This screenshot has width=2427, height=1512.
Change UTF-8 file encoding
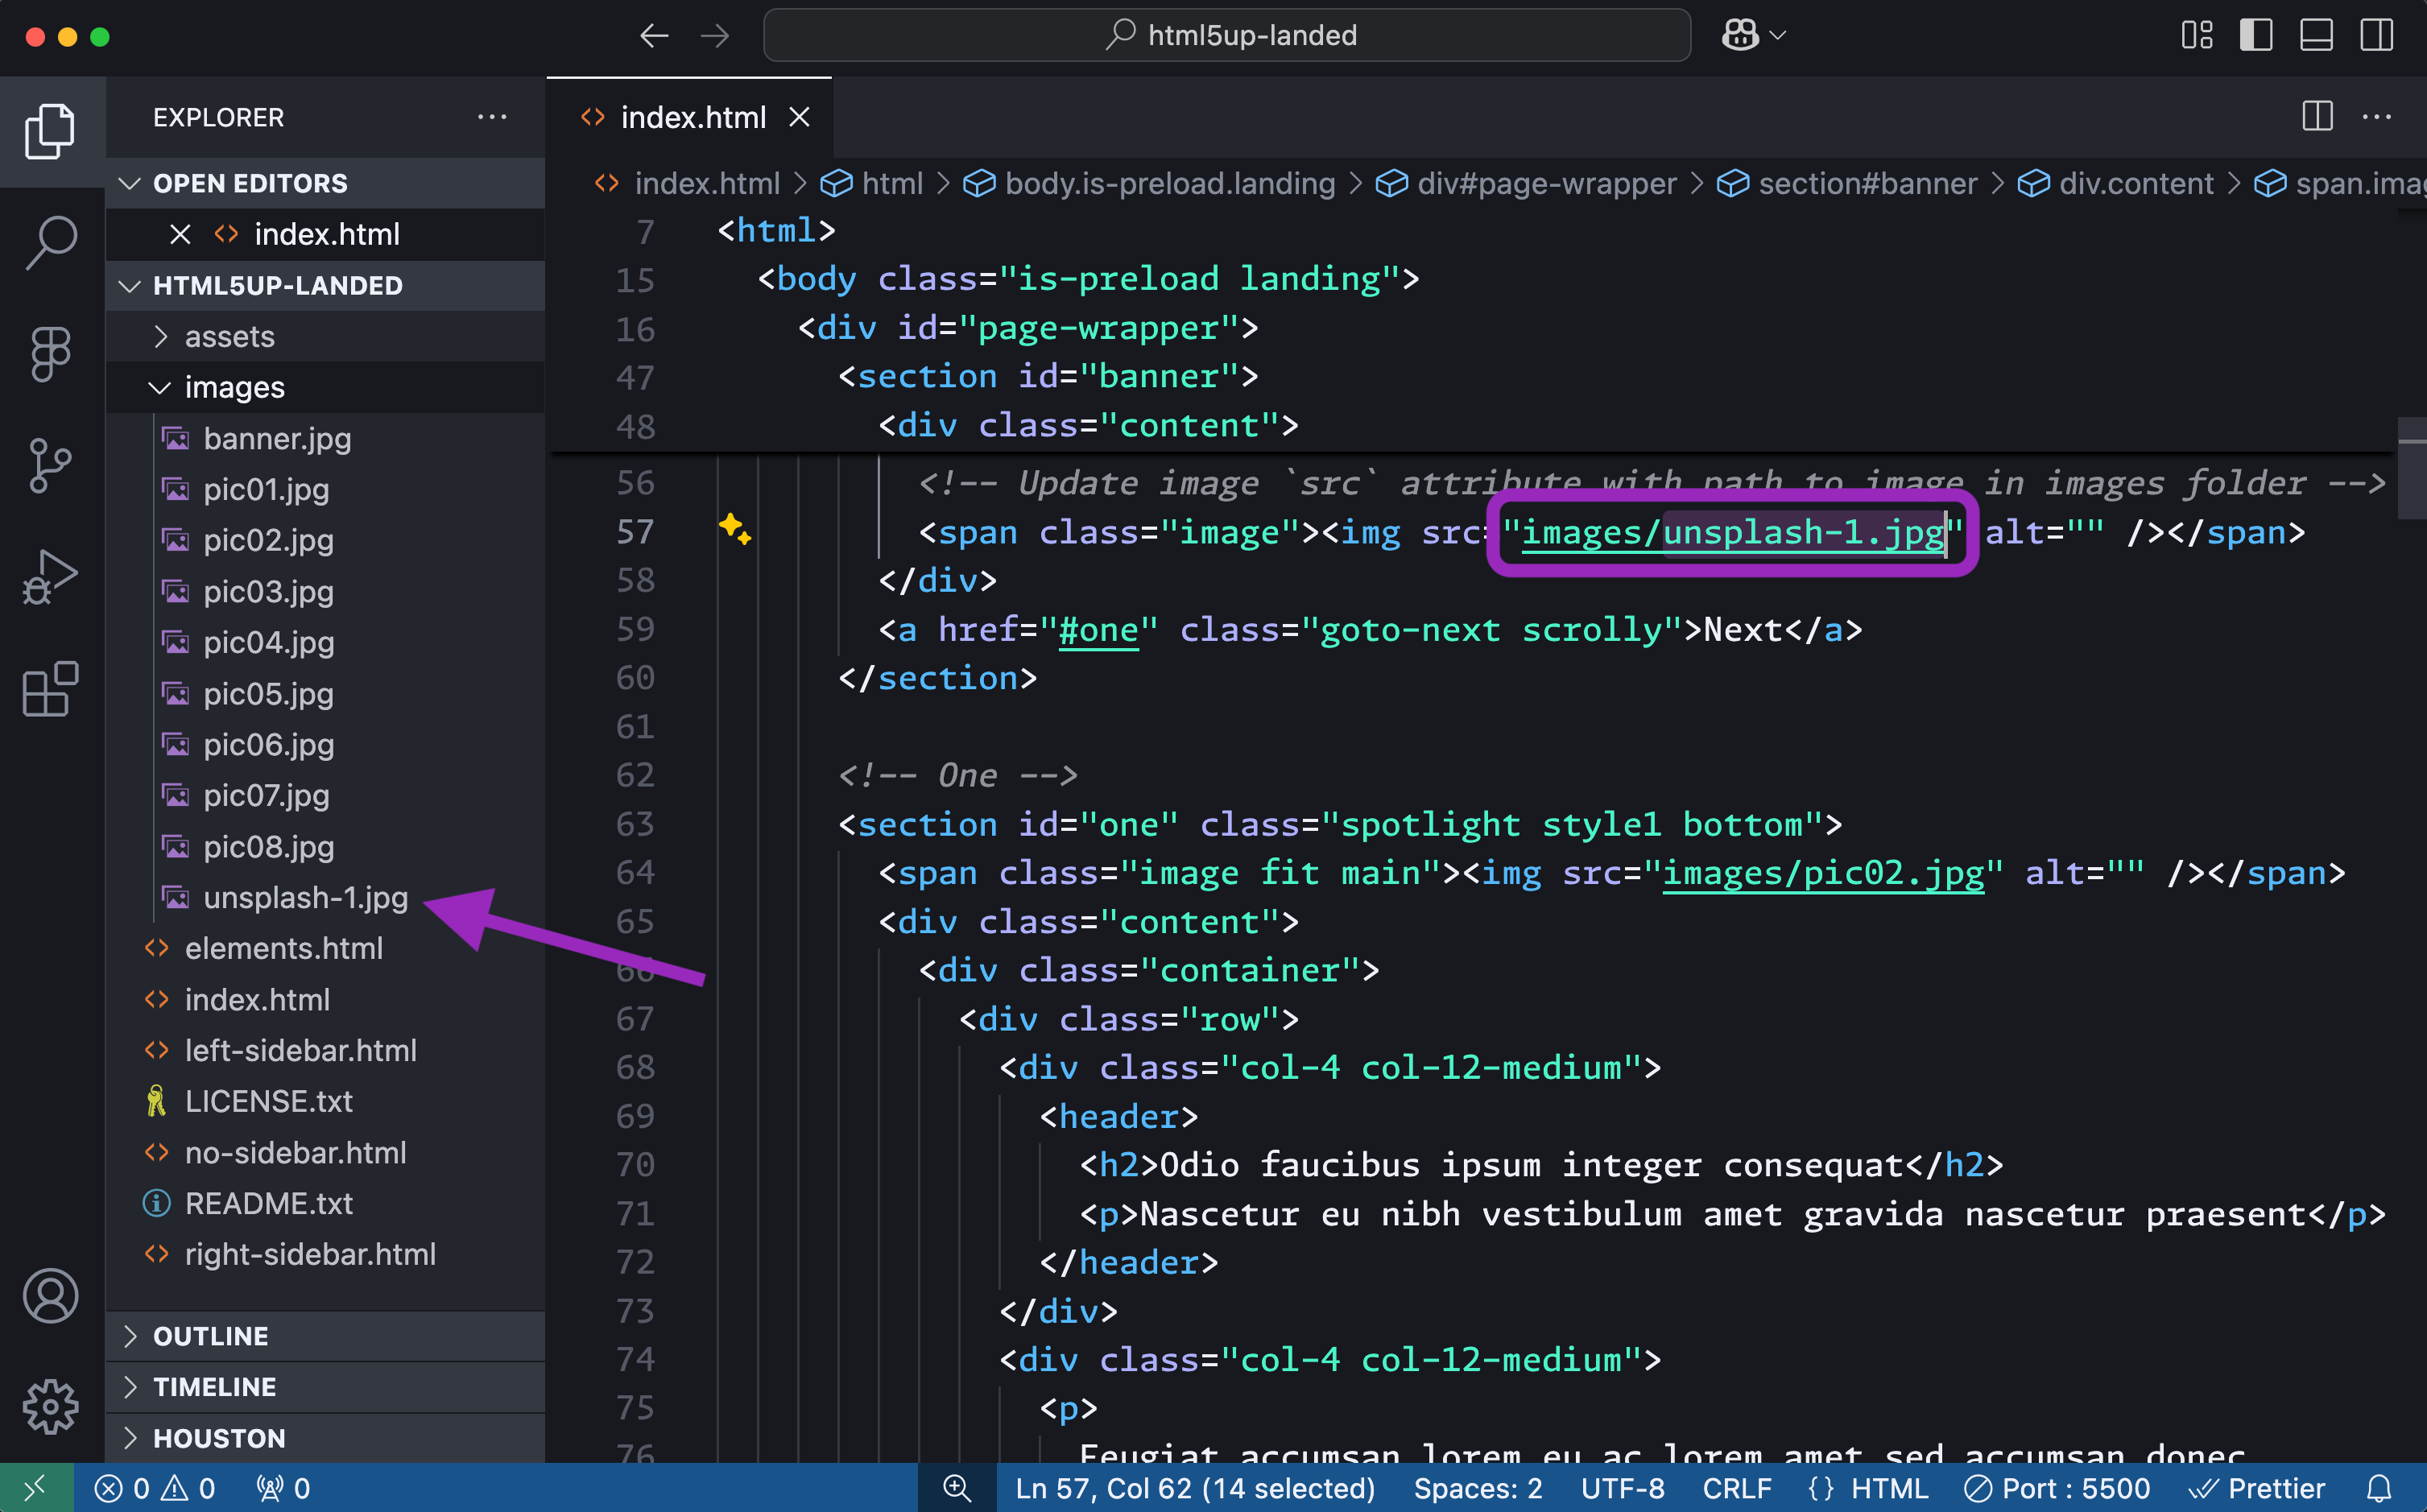1622,1488
